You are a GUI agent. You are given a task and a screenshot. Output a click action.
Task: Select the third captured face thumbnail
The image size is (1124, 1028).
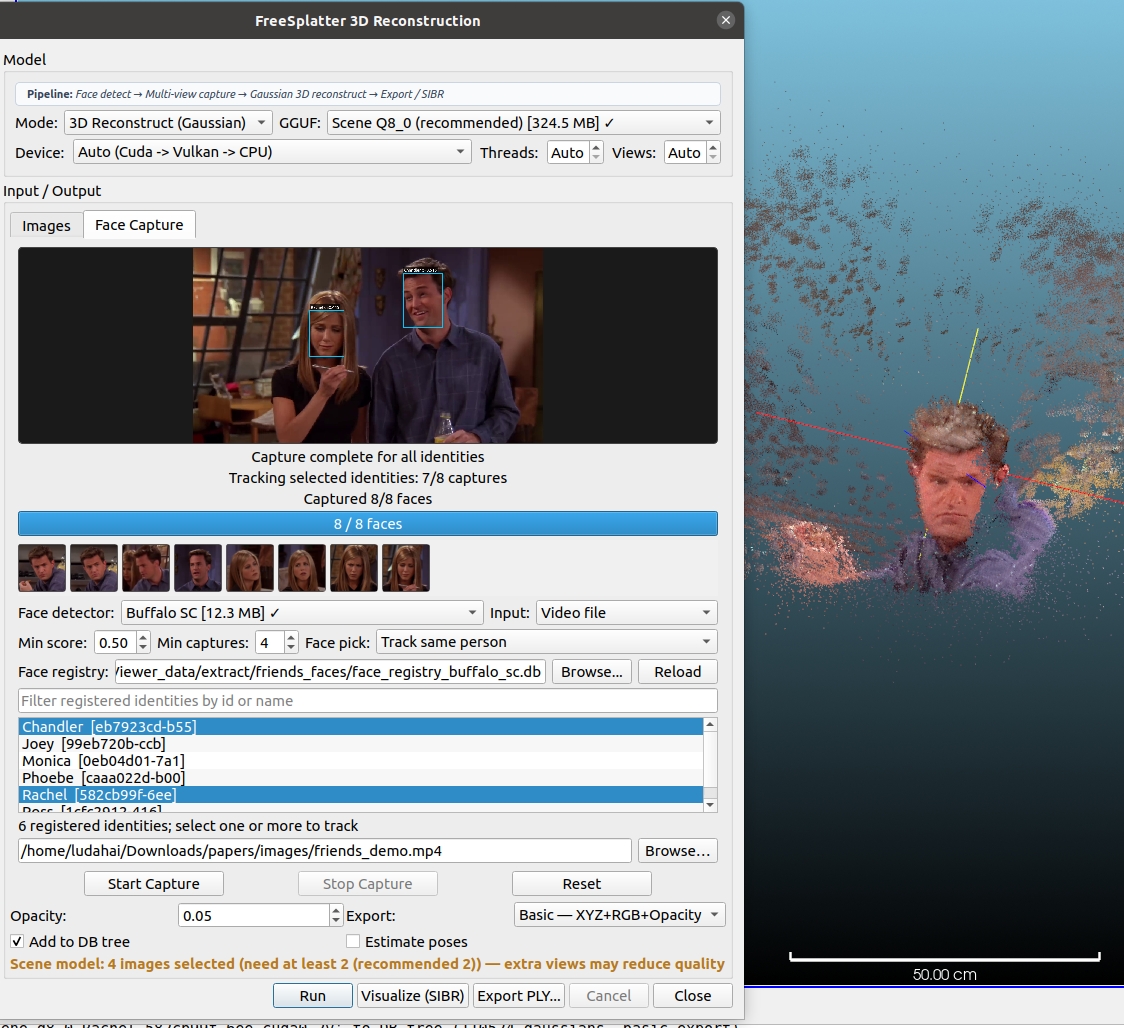click(146, 568)
